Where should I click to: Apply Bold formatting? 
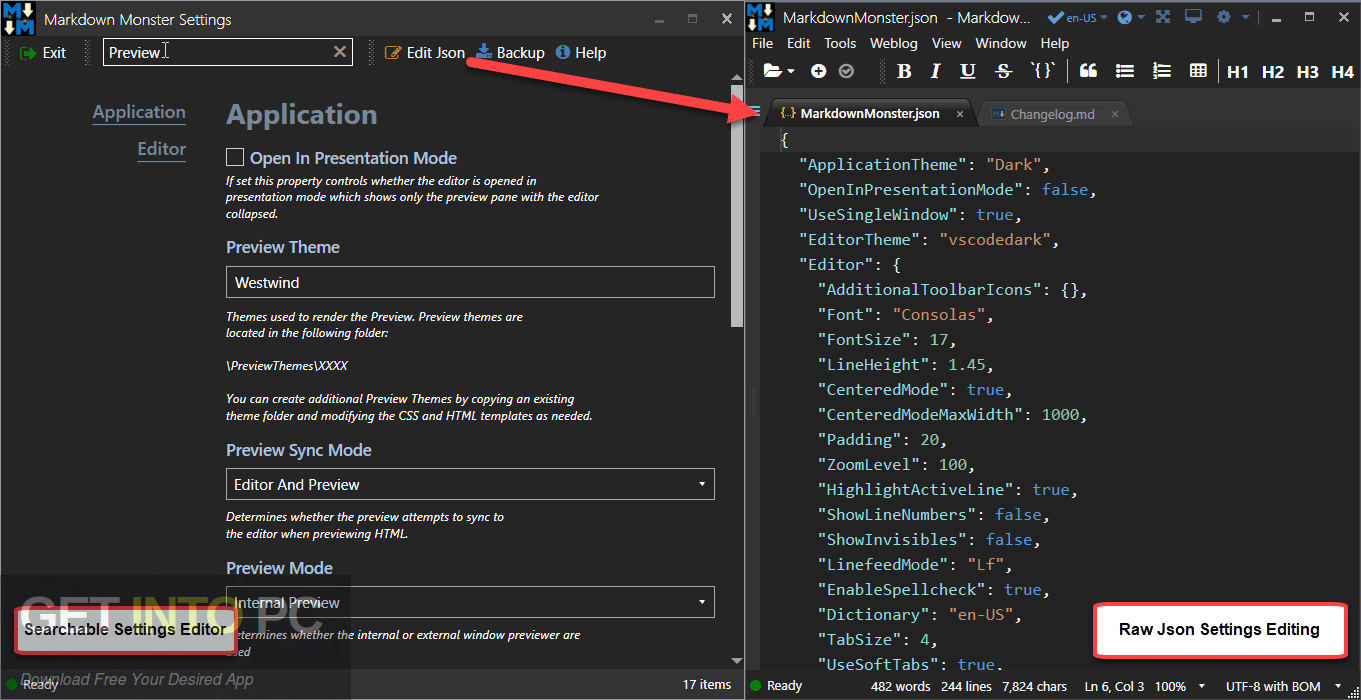pos(904,71)
